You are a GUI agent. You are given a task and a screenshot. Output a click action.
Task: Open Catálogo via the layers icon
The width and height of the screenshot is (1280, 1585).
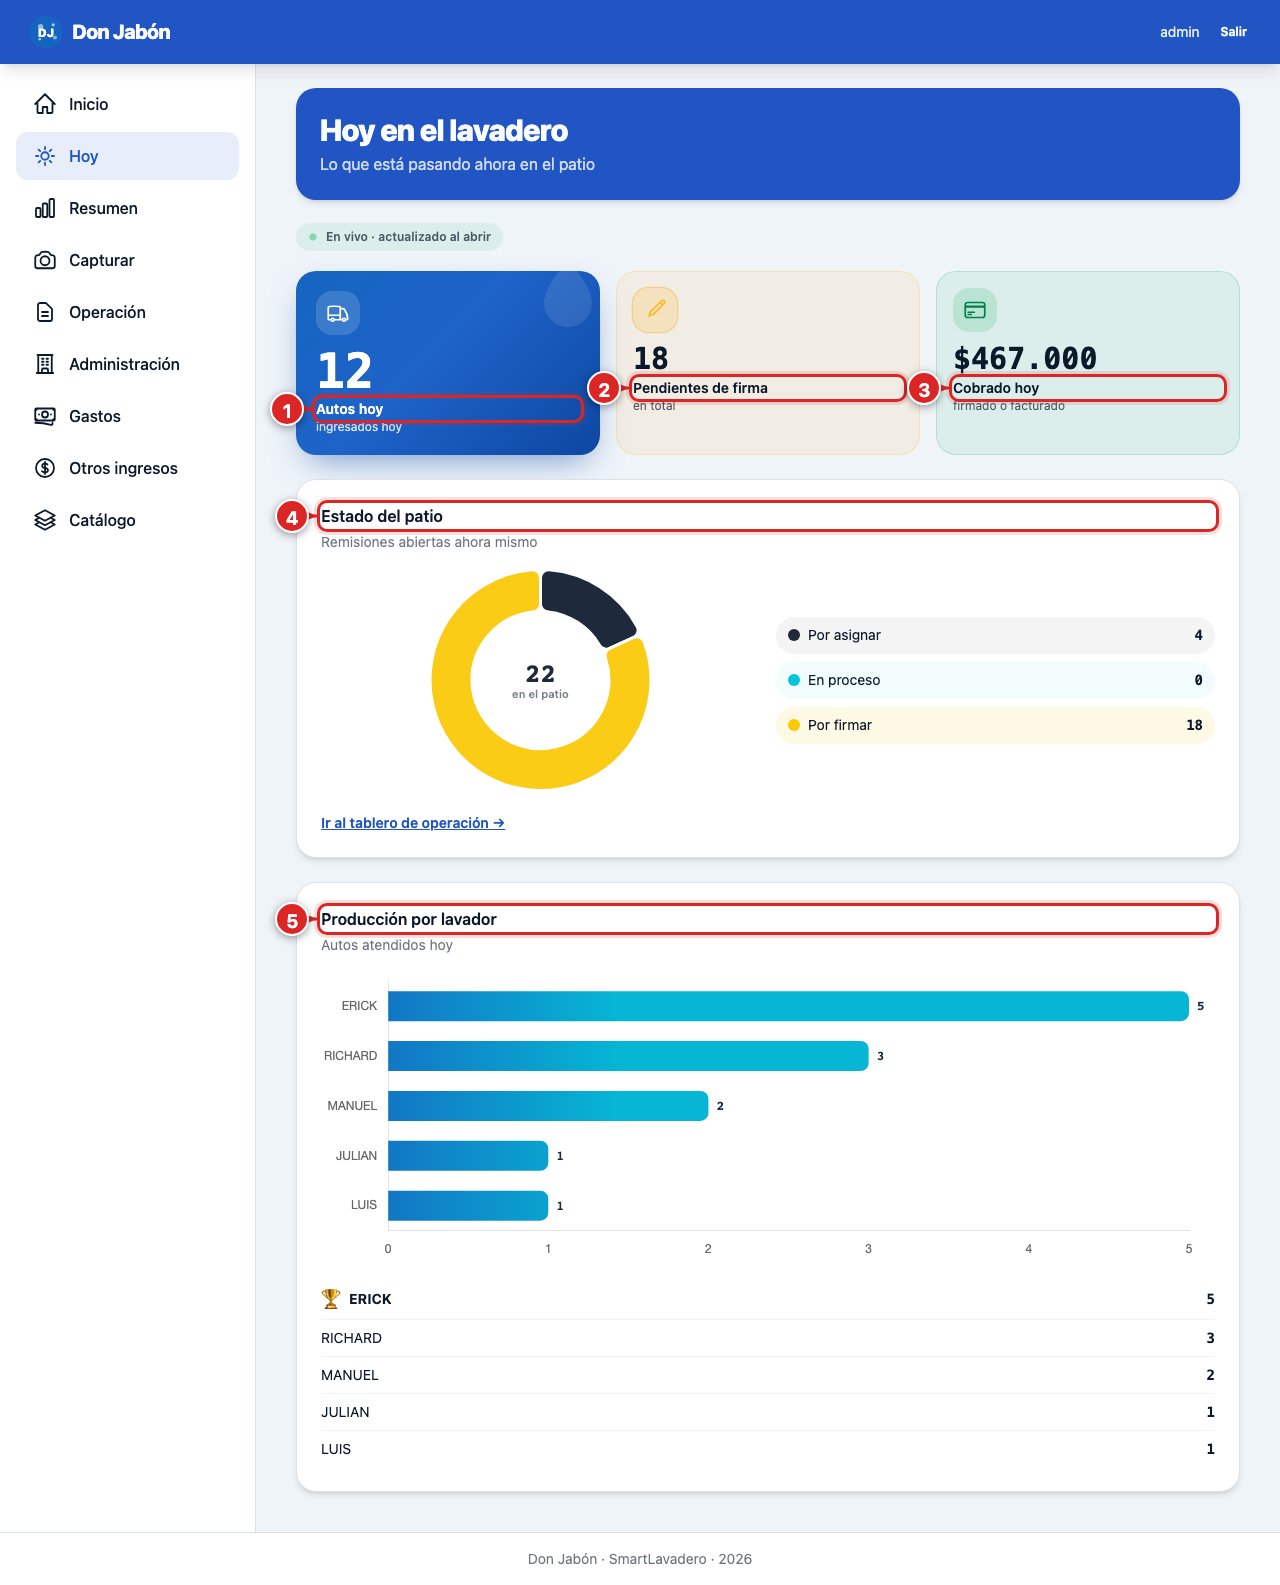pos(45,520)
